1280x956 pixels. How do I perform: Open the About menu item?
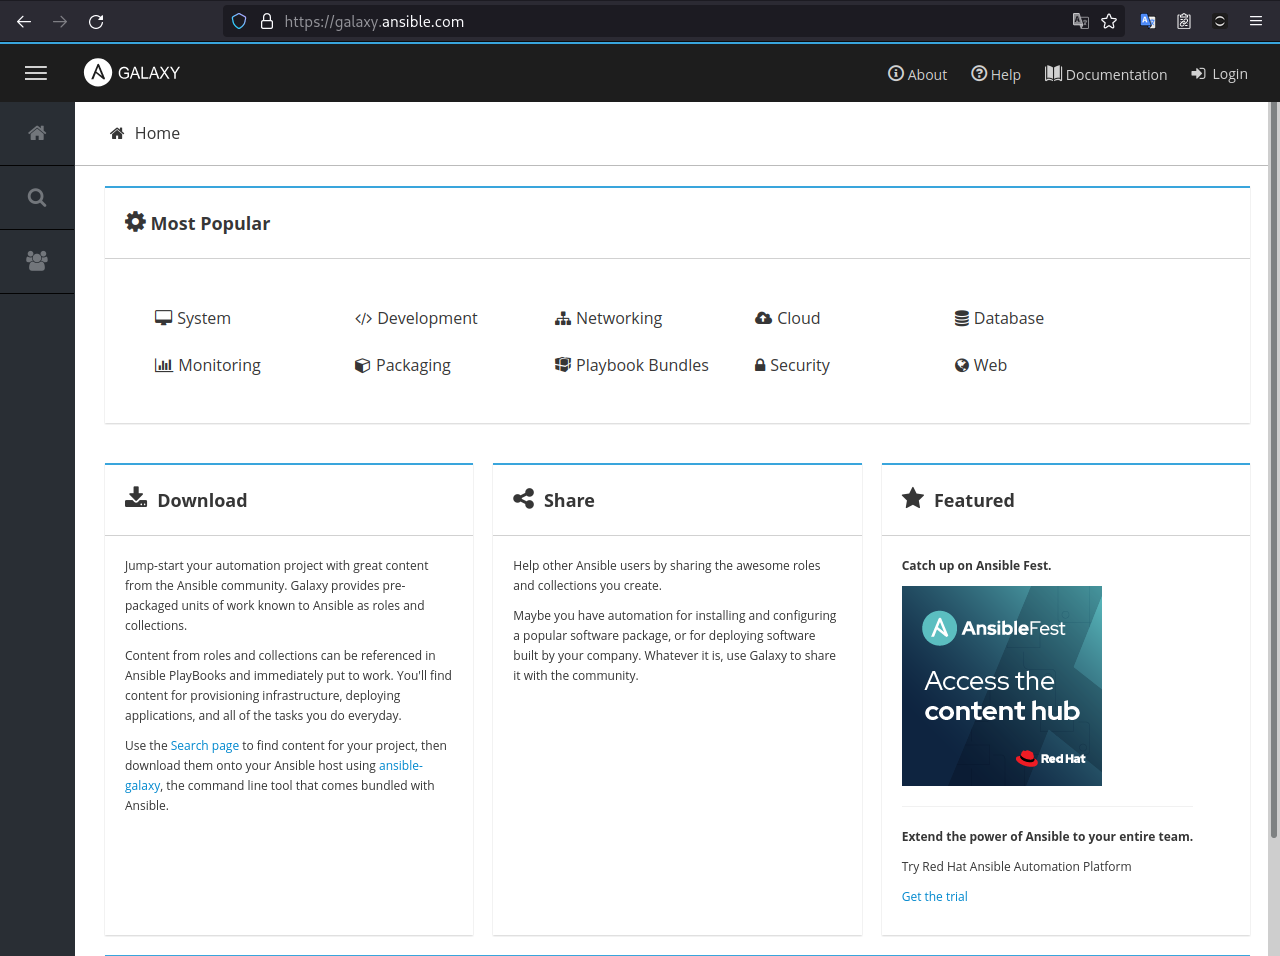[x=917, y=74]
